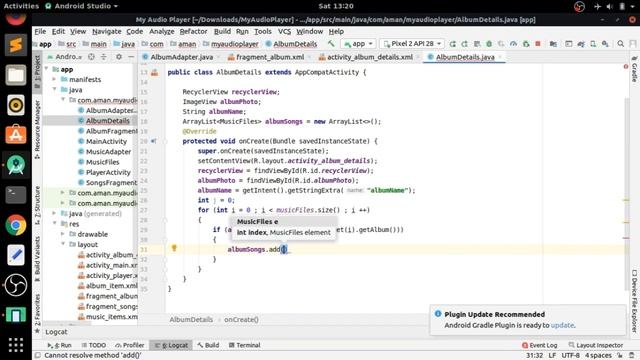Open the Pixel 2 API 28 device dropdown

click(x=412, y=44)
